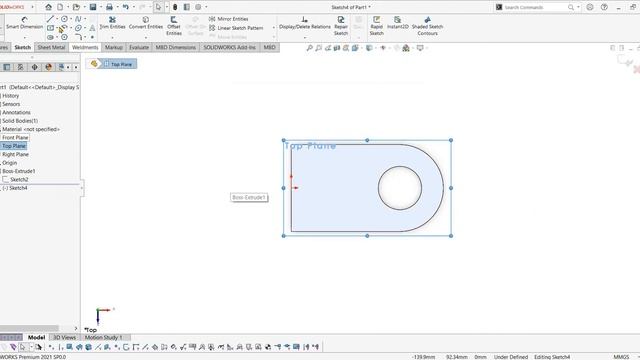Click the Help question mark icon
This screenshot has width=640, height=360.
point(604,7)
